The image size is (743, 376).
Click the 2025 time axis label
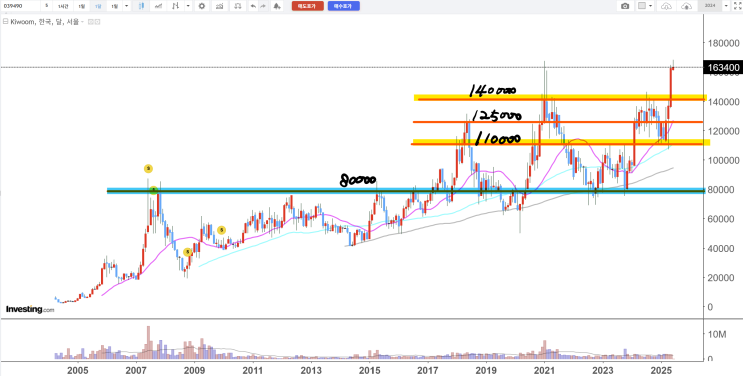[661, 369]
